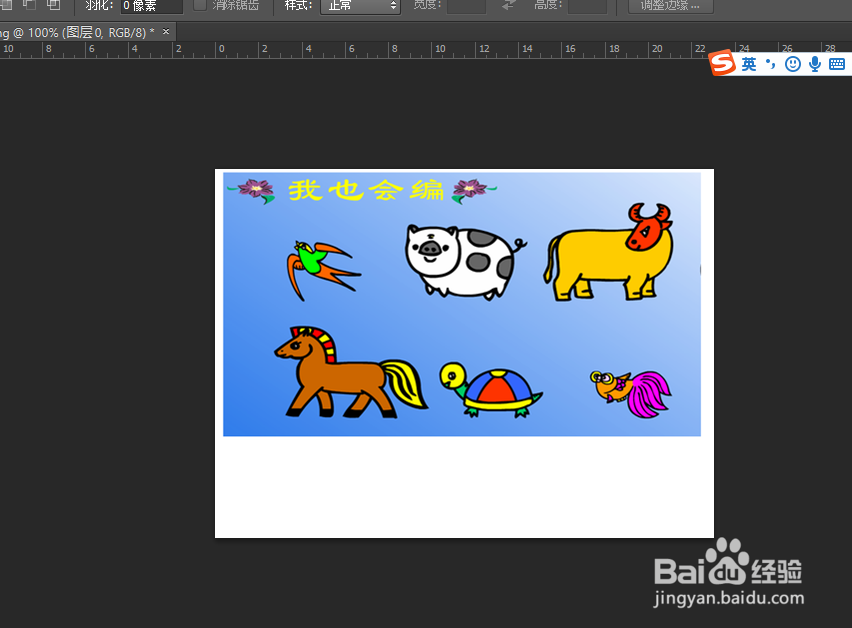Click the Sogou input method S logo
This screenshot has height=628, width=852.
(x=723, y=63)
